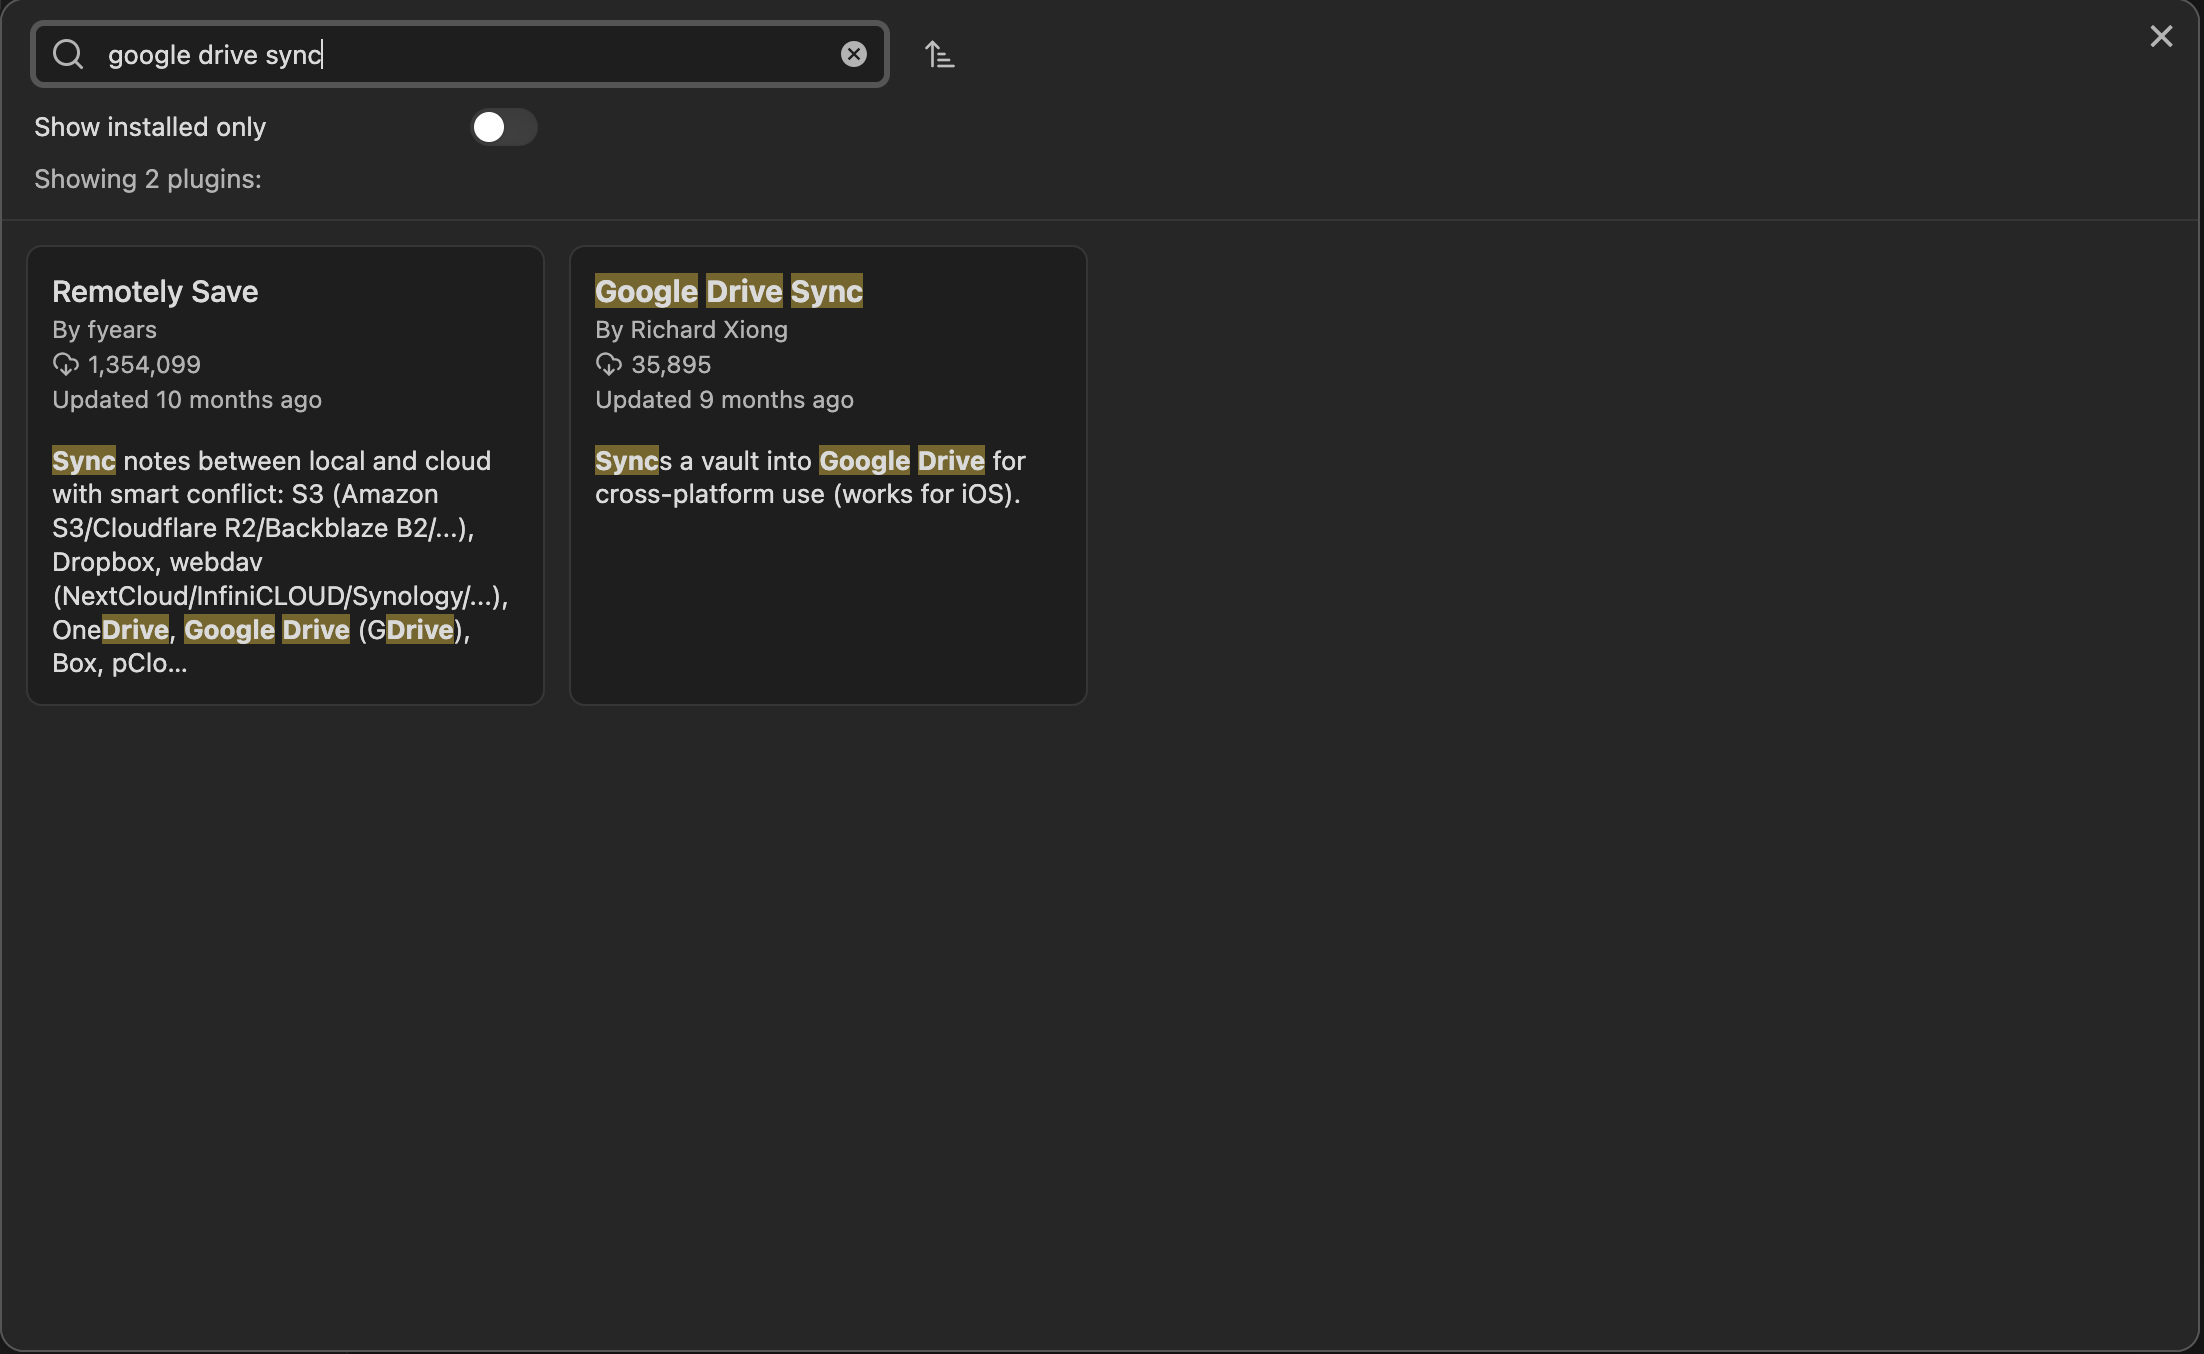Click the Google Drive Sync description text
This screenshot has width=2204, height=1354.
click(x=810, y=477)
